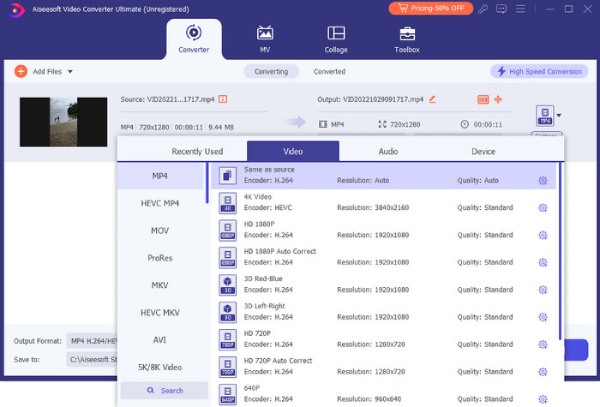Click the source file info icon

point(223,99)
